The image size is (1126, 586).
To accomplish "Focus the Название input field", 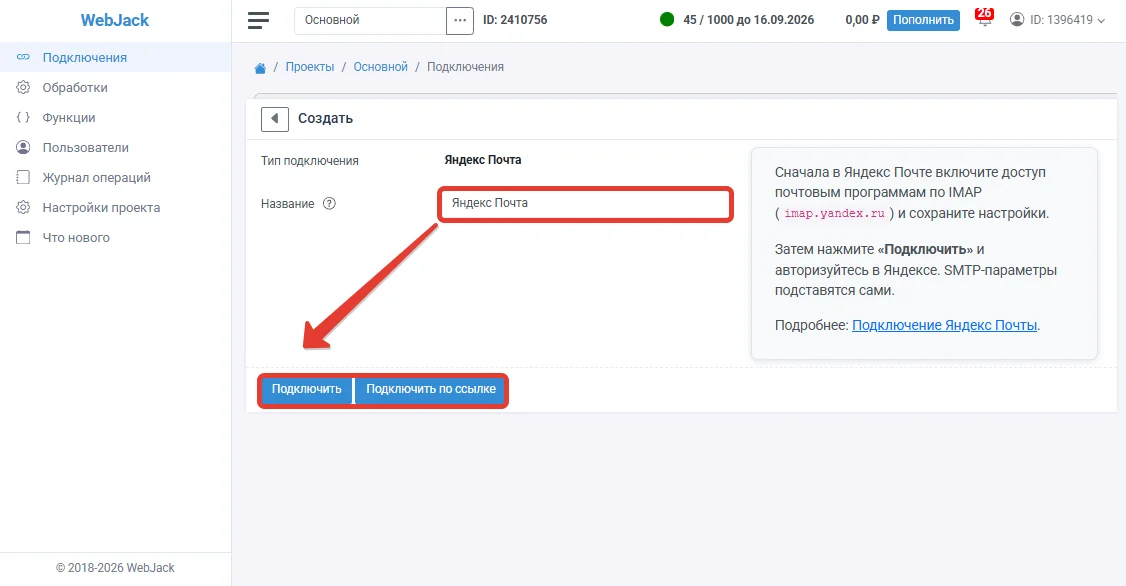I will (x=585, y=204).
